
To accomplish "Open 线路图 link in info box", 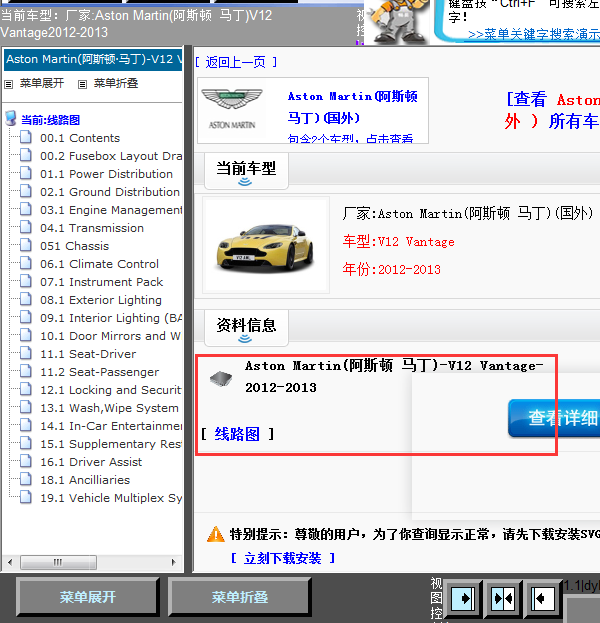I will tap(237, 434).
